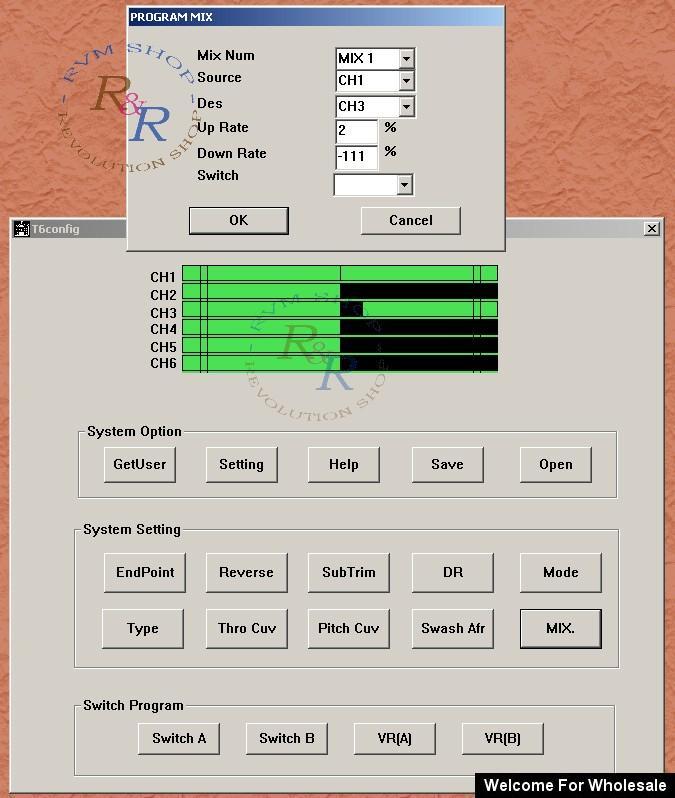Click the T6config title bar icon

pyautogui.click(x=21, y=229)
